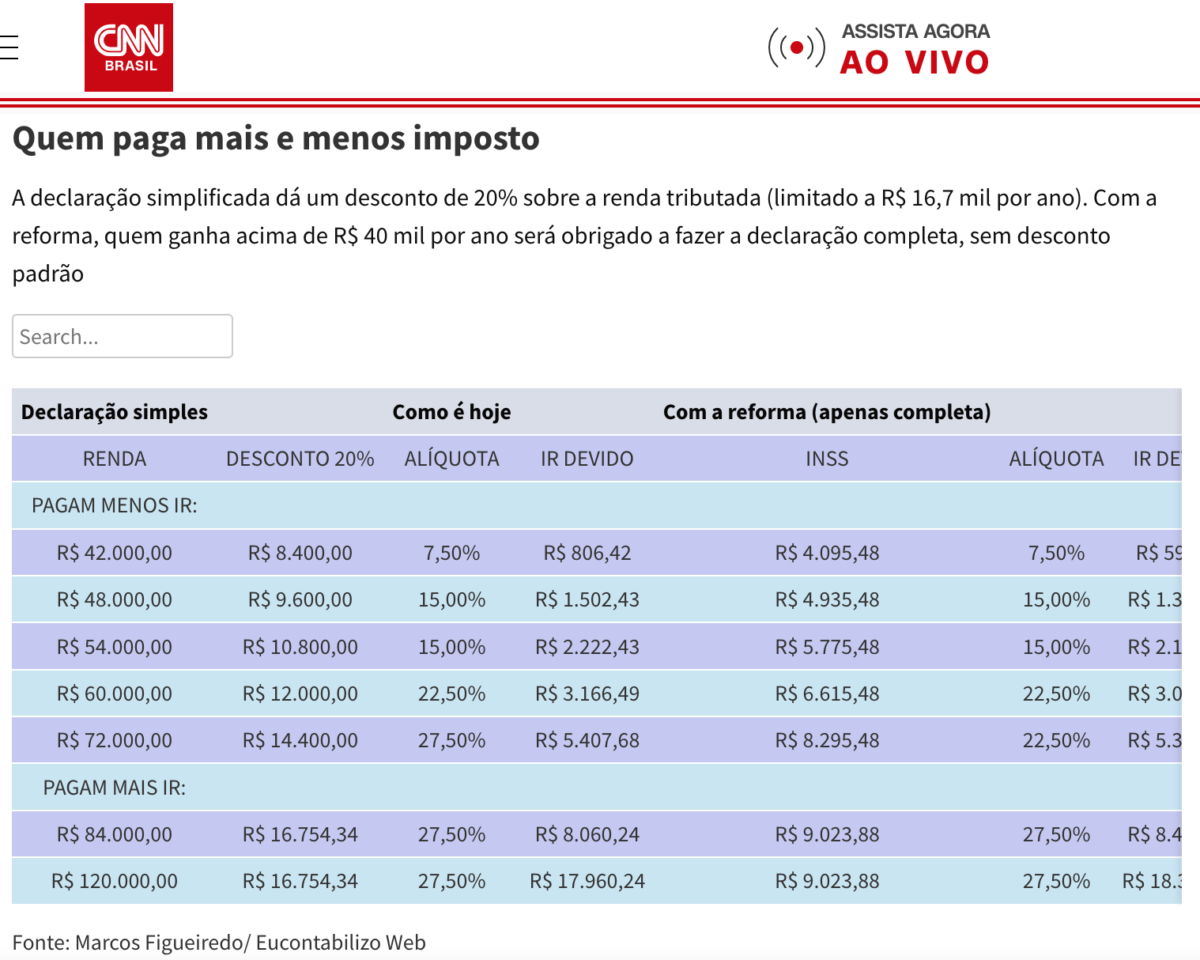Select the INSS cell R$ 8.295,48
Screen dimensions: 1200x960
coord(827,741)
